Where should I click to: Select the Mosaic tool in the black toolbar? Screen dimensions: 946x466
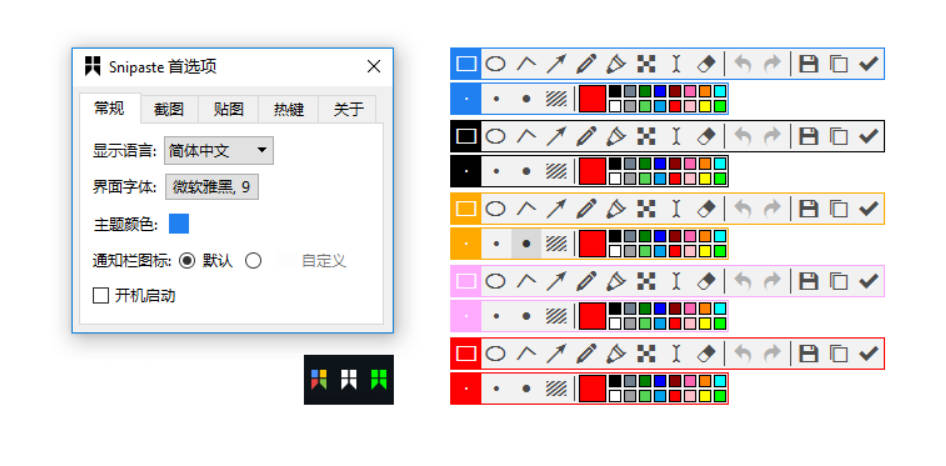[646, 136]
